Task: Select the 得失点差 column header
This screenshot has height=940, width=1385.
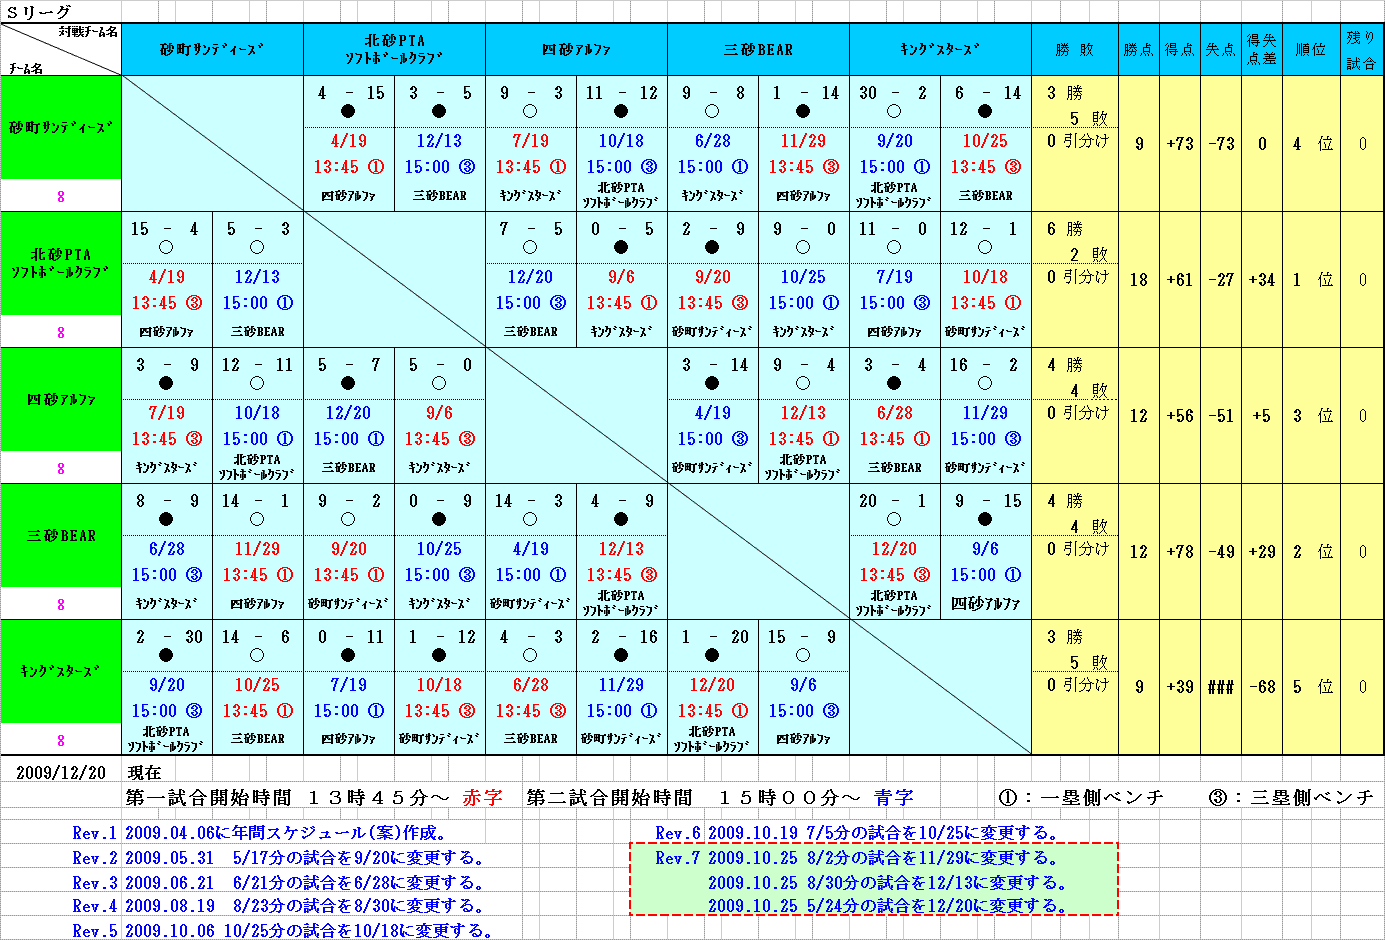Action: tap(1261, 49)
